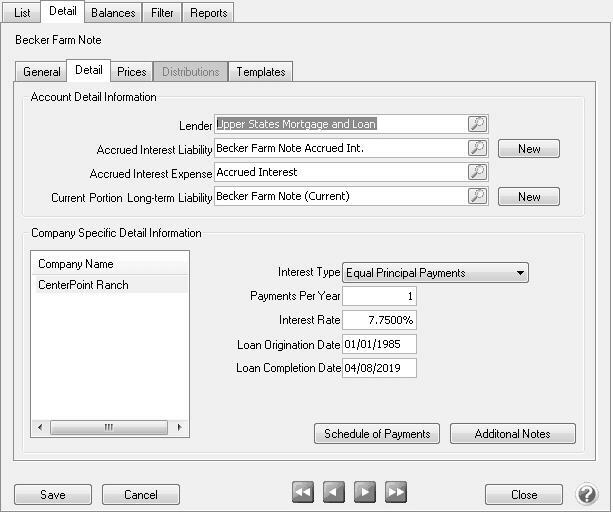Open Current Portion Long-term Liability lookup

[478, 197]
